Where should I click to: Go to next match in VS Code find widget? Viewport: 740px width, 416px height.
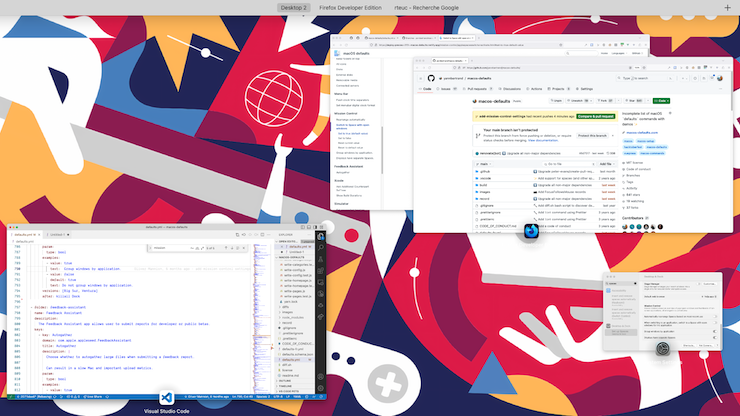[232, 248]
